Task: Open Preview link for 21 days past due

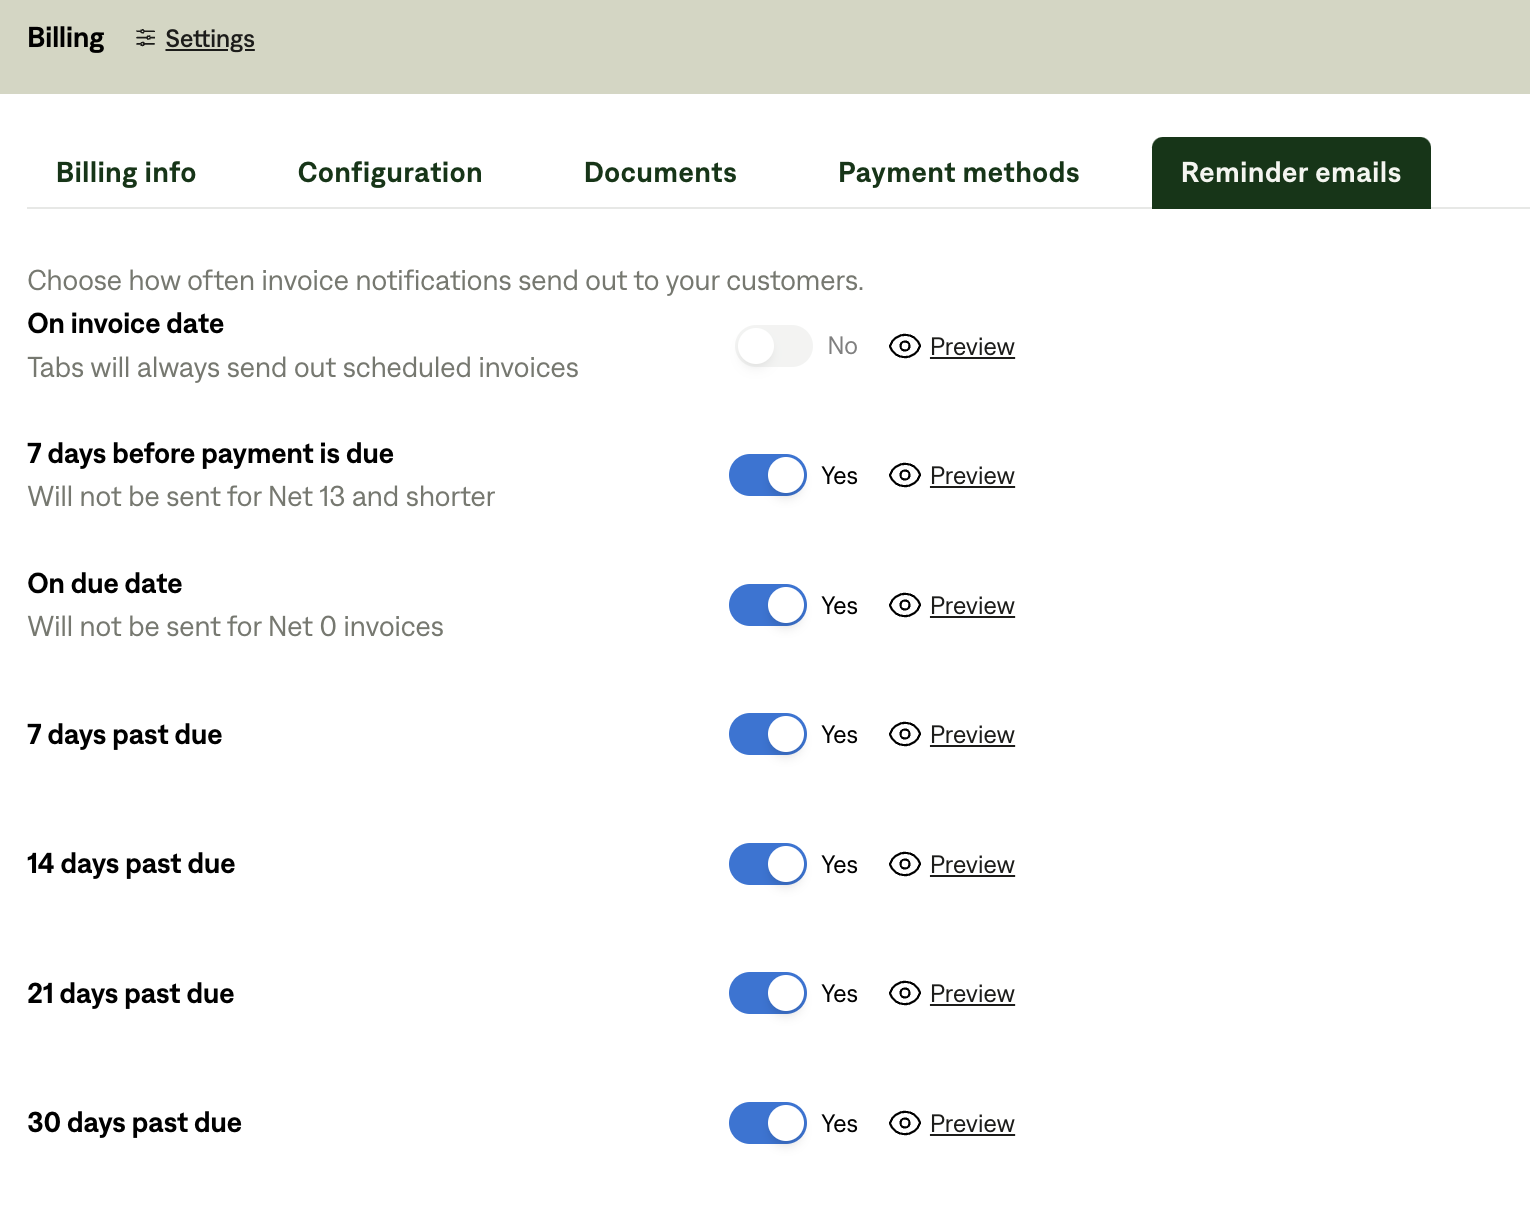Action: (972, 994)
